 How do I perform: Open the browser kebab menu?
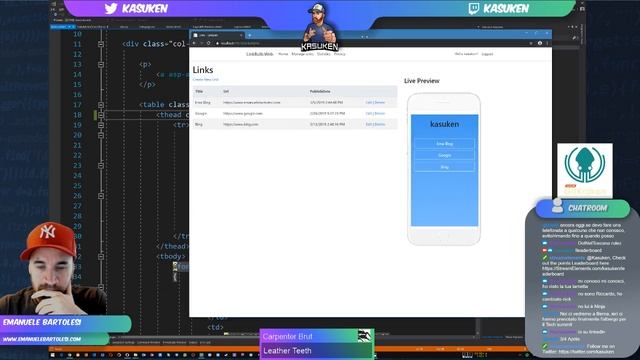click(547, 43)
